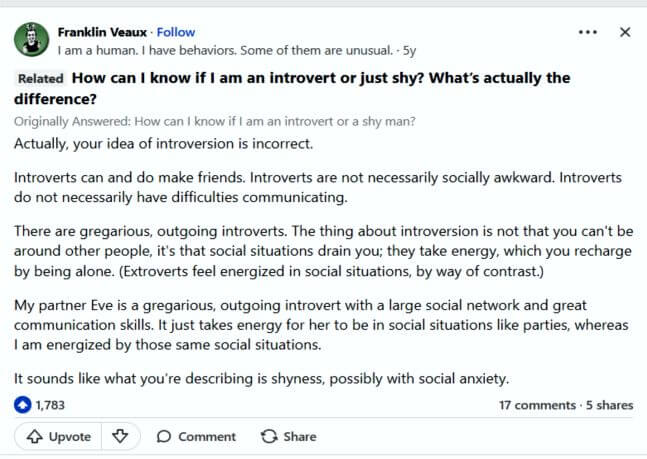This screenshot has height=459, width=647.
Task: Open Franklin Veaux's profile avatar
Action: click(31, 40)
